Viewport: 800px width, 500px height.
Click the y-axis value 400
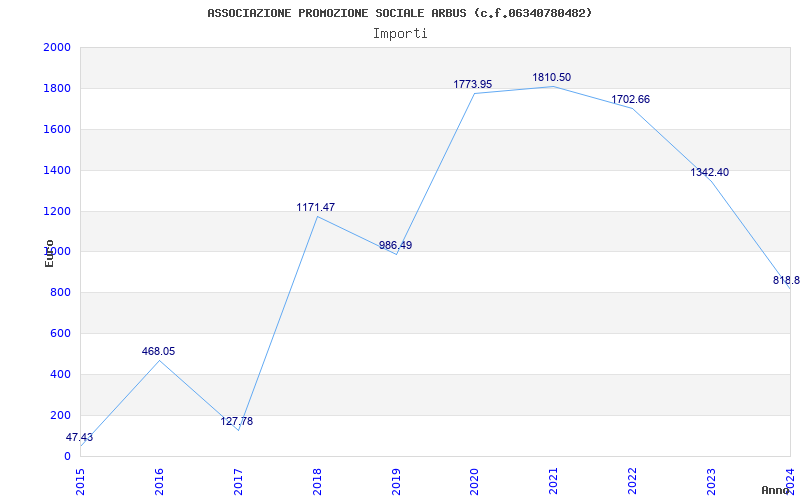[x=60, y=374]
